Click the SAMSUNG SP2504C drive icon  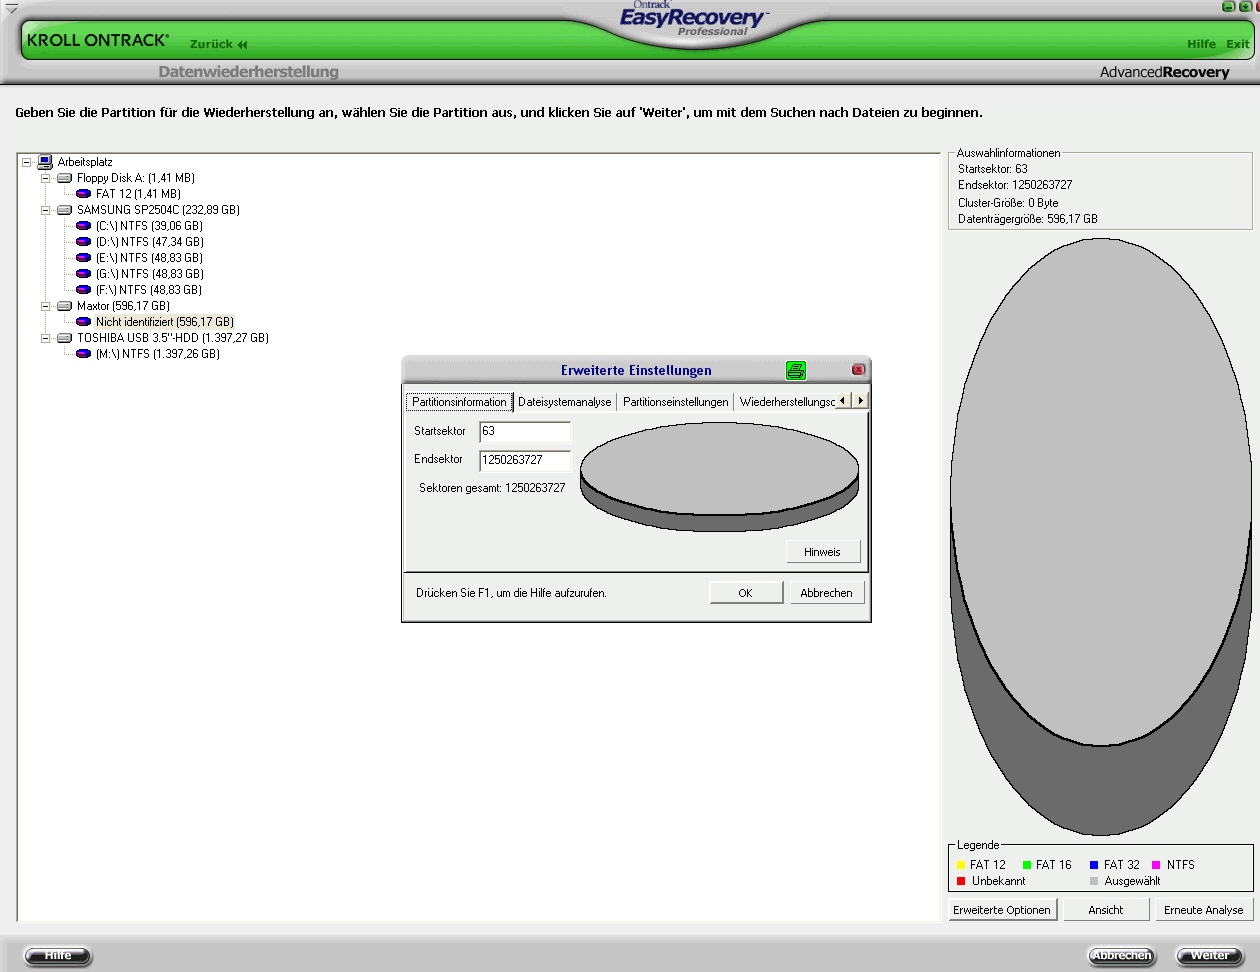coord(65,210)
